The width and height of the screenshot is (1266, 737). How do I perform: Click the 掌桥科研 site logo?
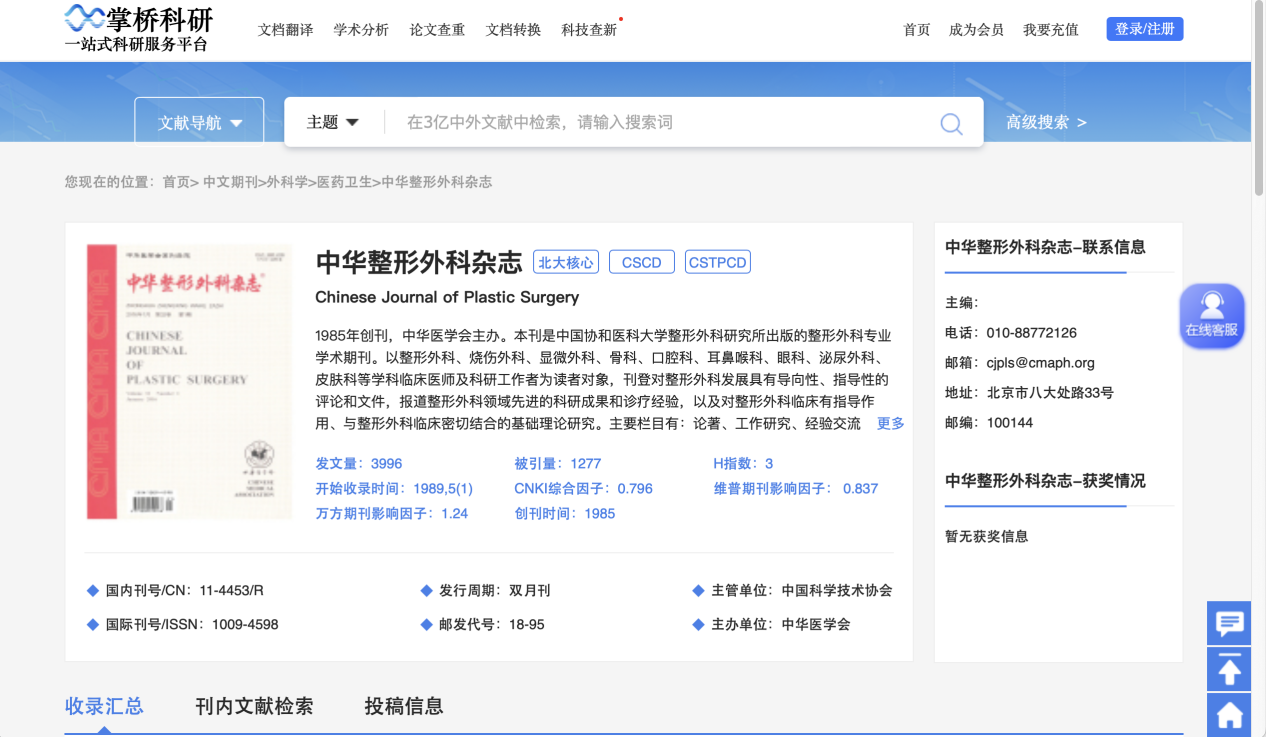[x=138, y=29]
